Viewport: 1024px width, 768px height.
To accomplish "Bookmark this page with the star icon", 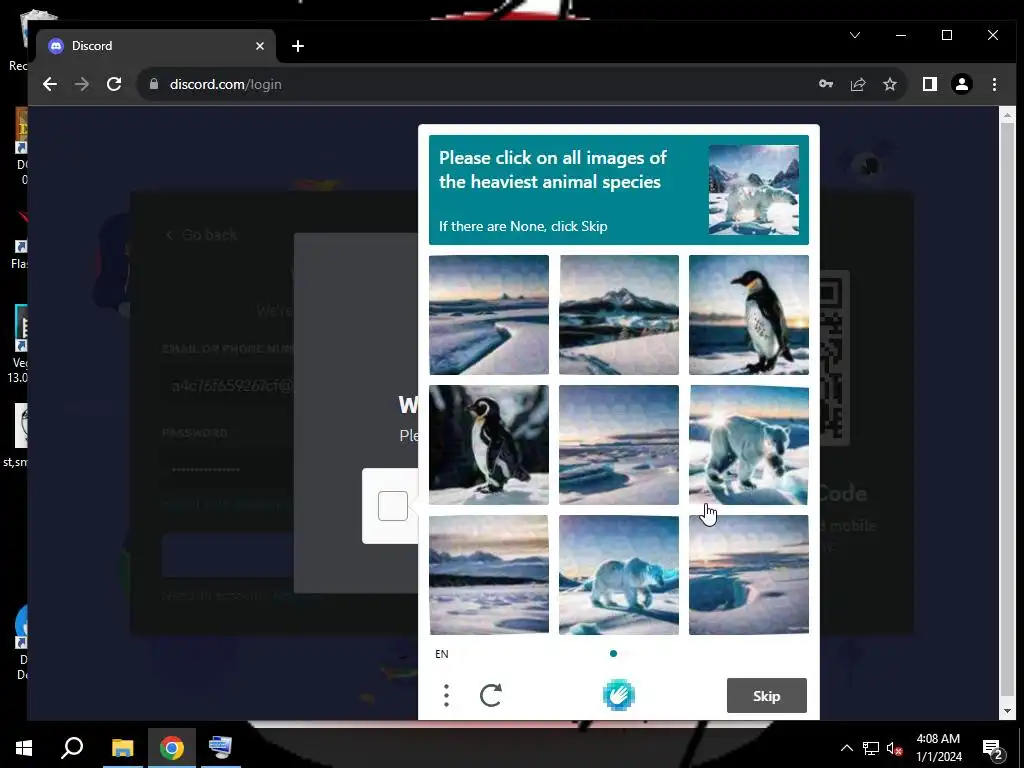I will click(x=889, y=84).
